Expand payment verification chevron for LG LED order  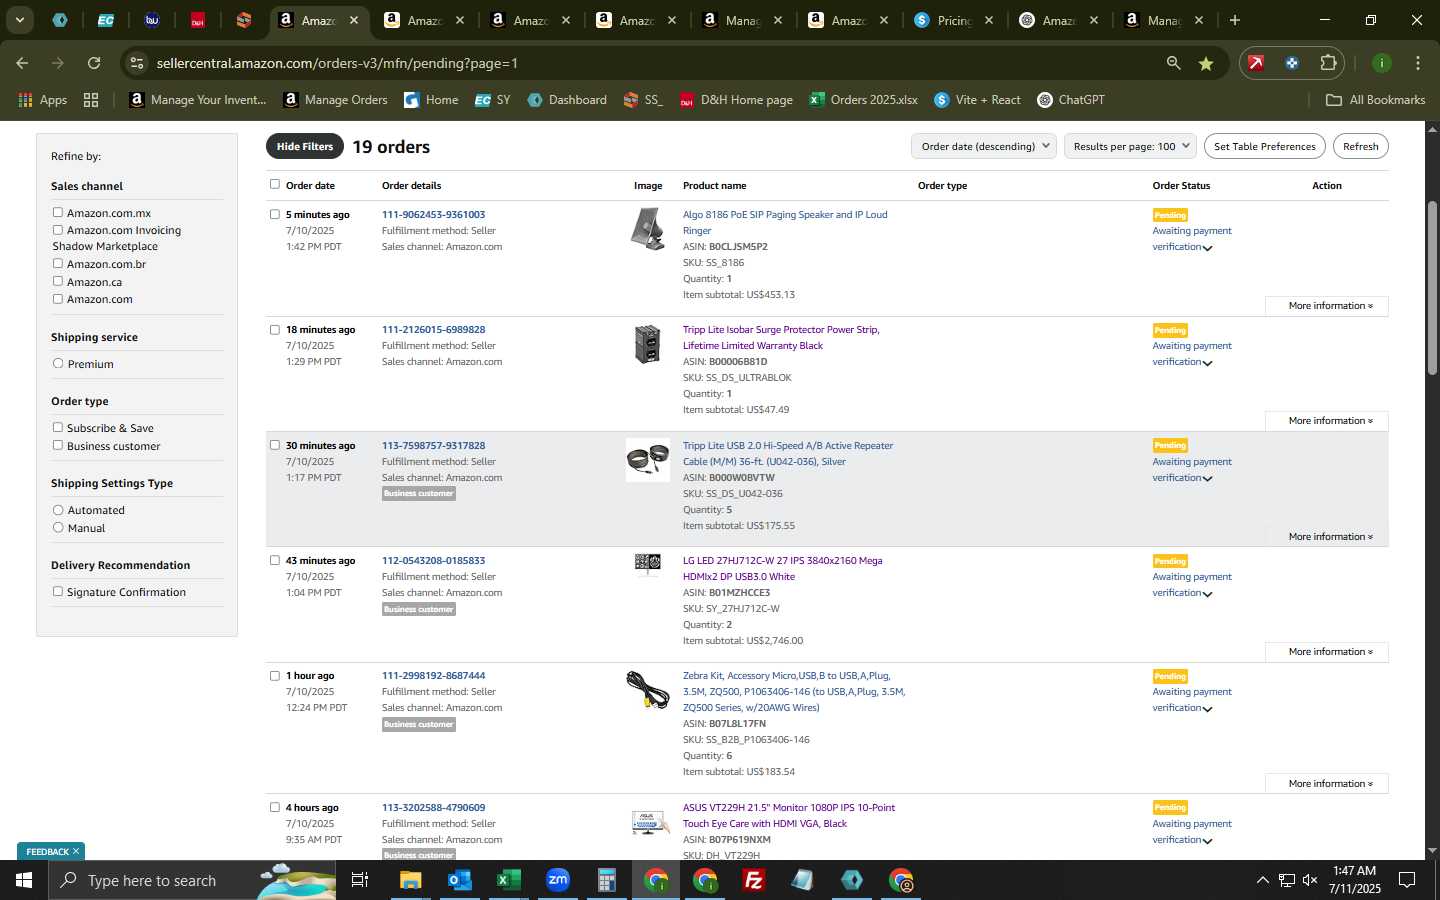tap(1208, 594)
